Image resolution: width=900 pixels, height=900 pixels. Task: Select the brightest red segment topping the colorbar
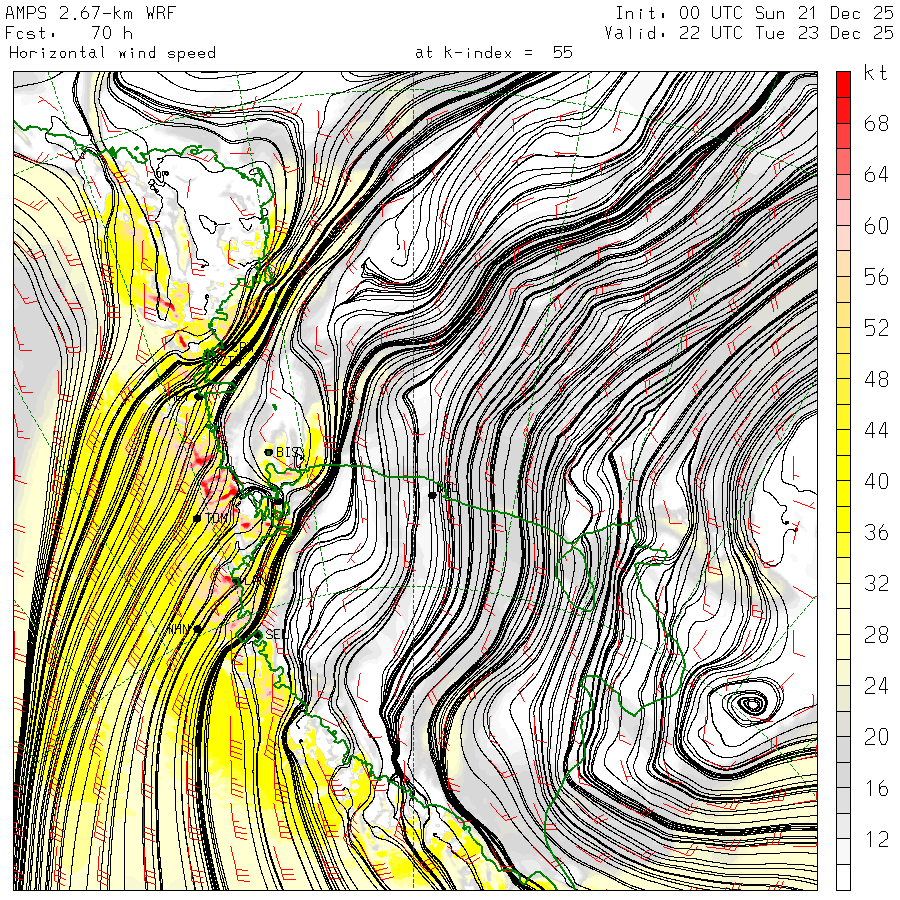[x=843, y=84]
